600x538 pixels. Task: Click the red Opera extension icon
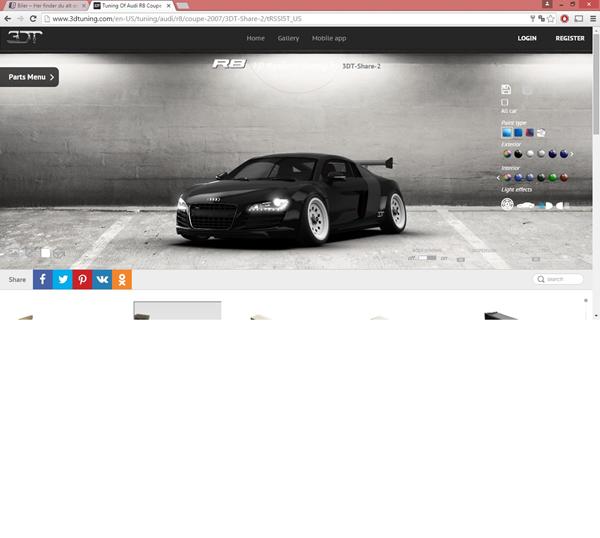coord(564,18)
